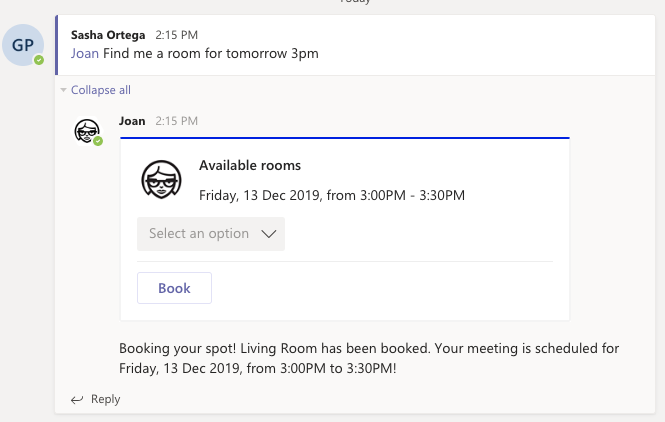
Task: Click Joan's small bot avatar
Action: pyautogui.click(x=87, y=131)
